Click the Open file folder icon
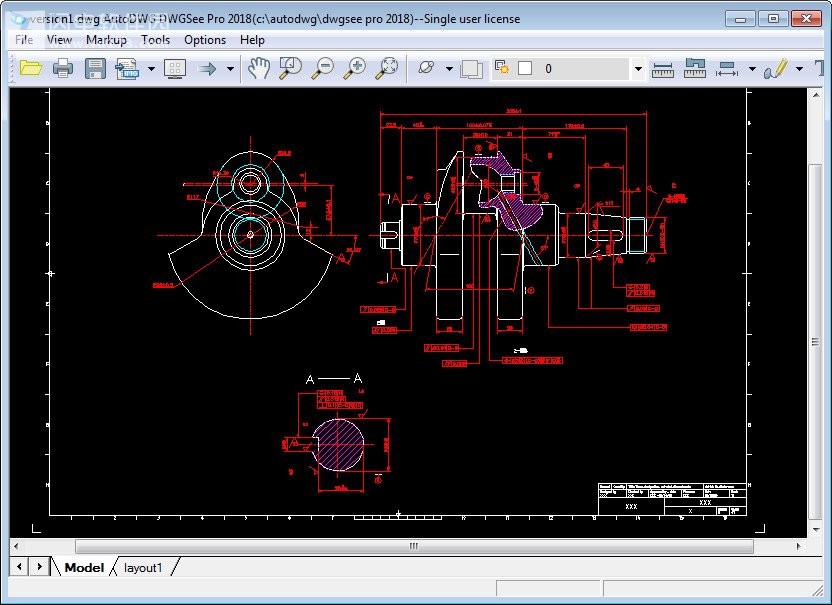This screenshot has width=832, height=605. coord(31,68)
